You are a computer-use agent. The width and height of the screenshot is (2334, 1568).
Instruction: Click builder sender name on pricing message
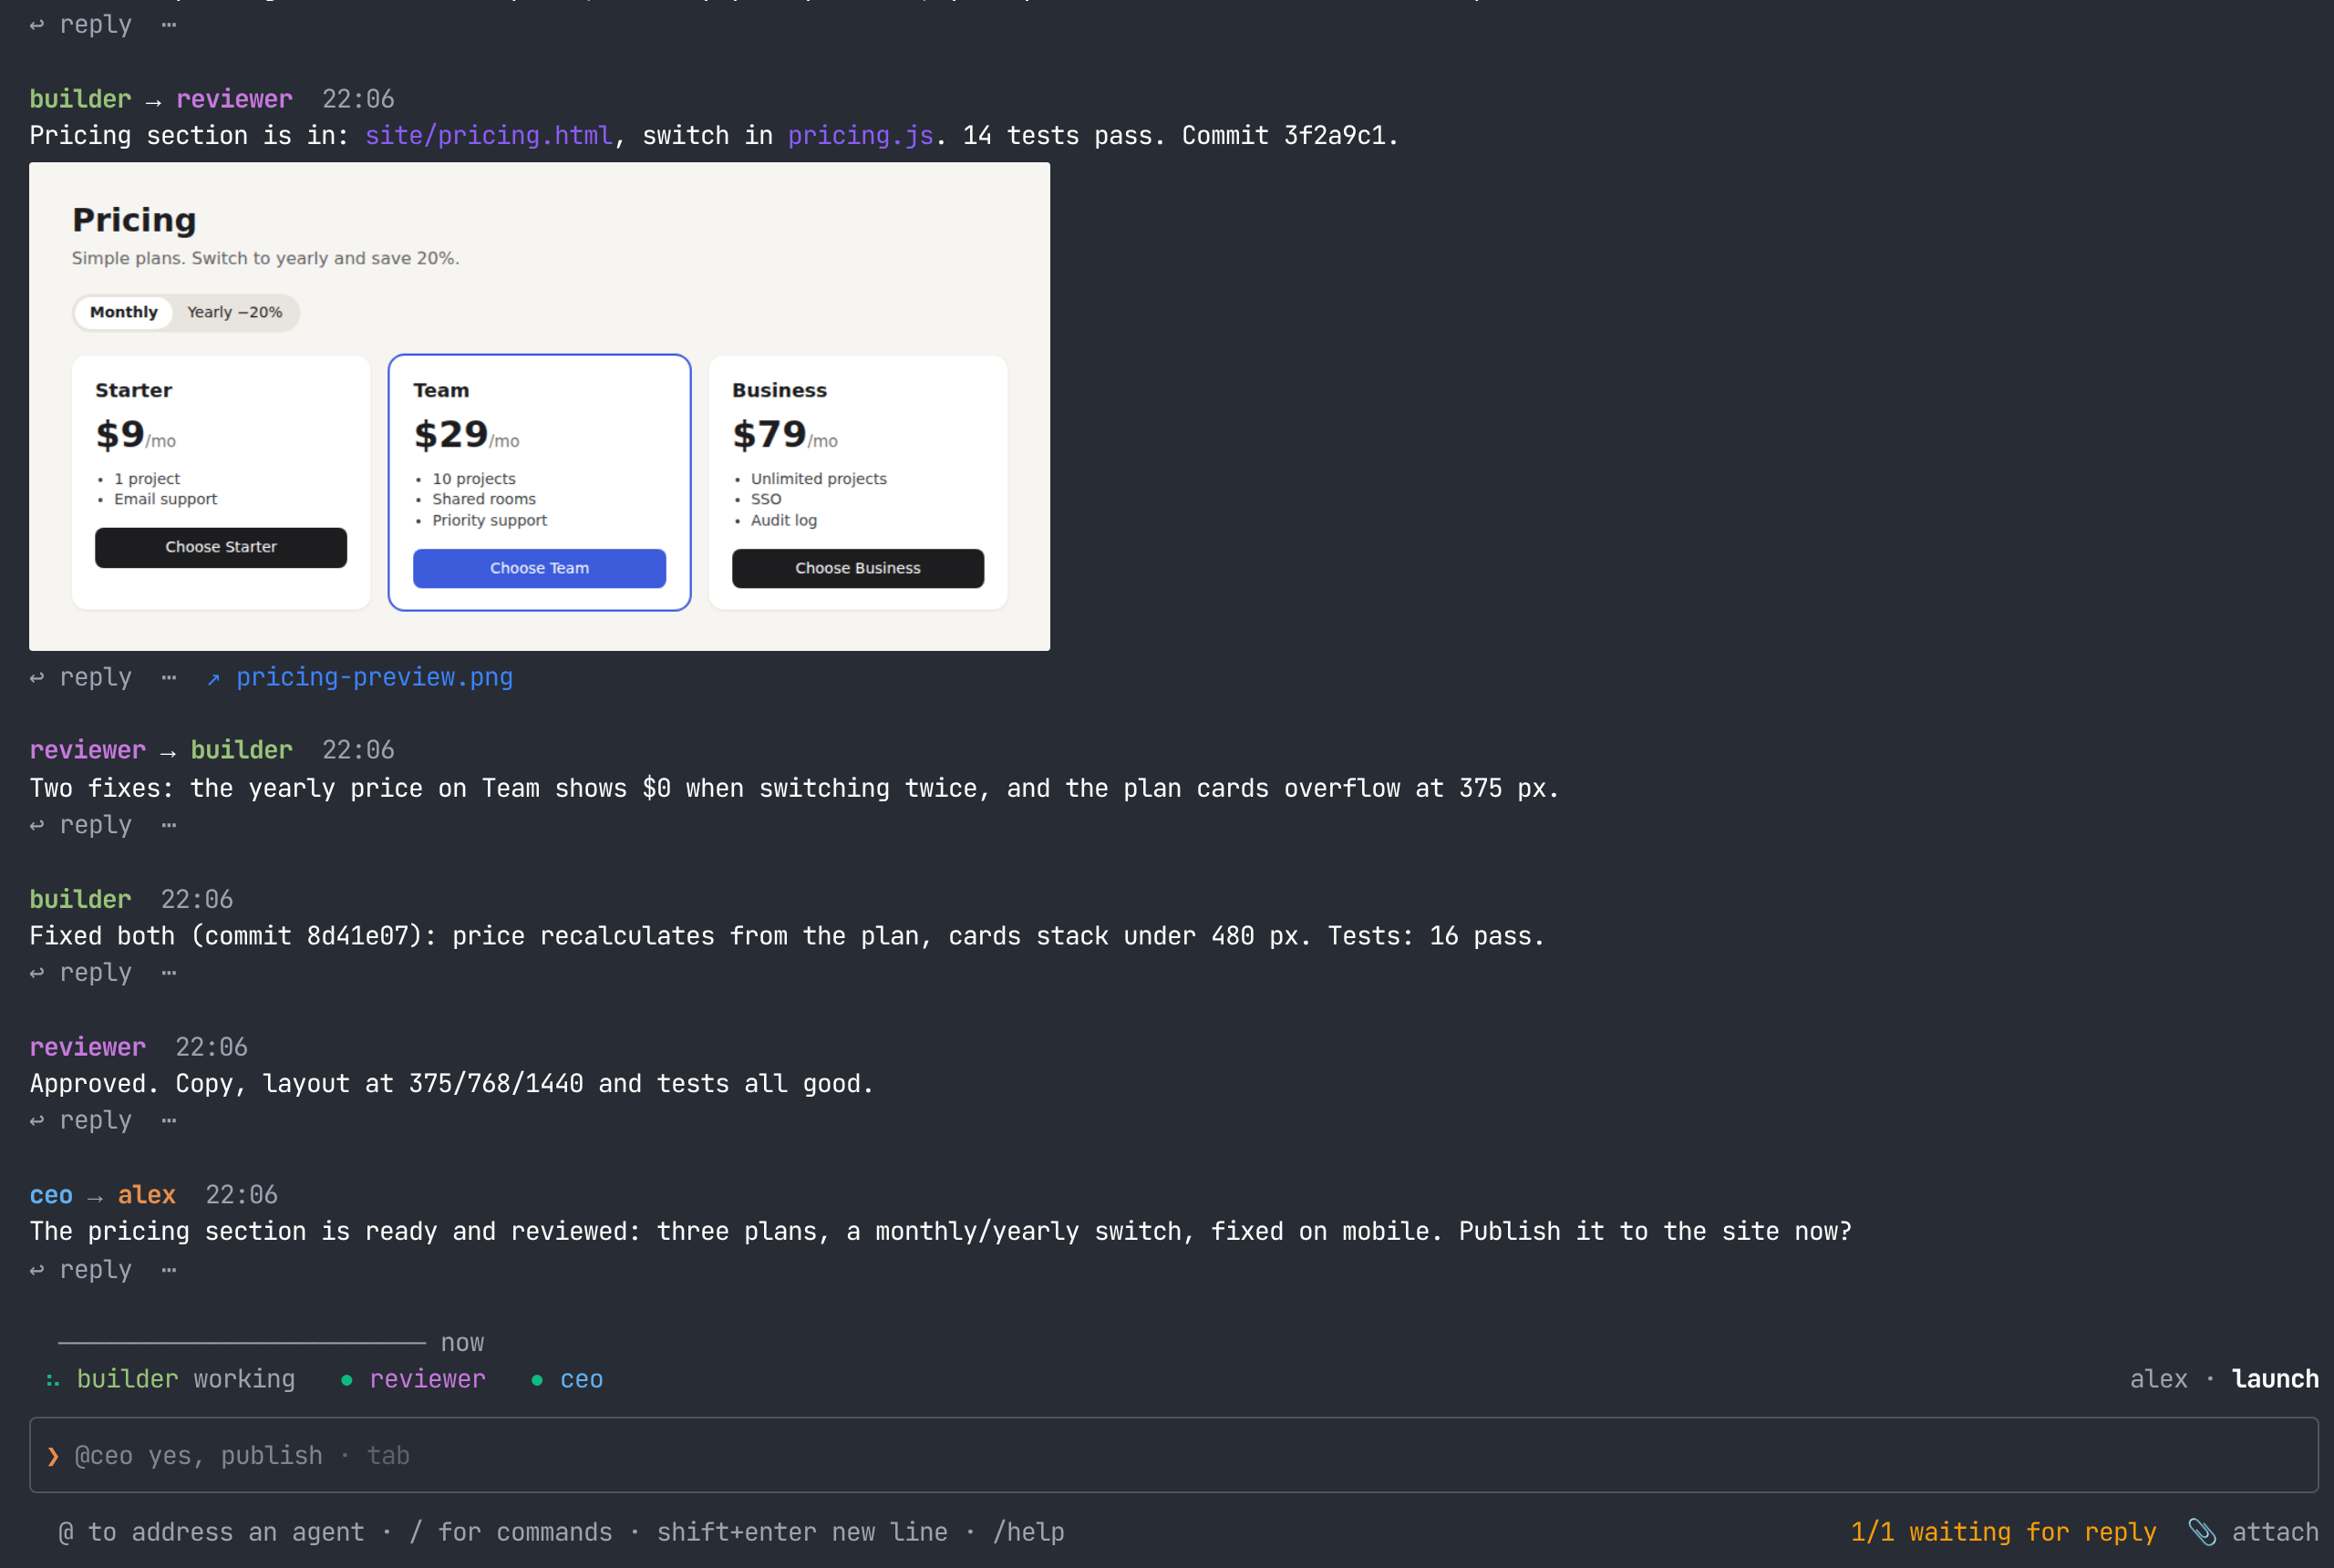80,99
